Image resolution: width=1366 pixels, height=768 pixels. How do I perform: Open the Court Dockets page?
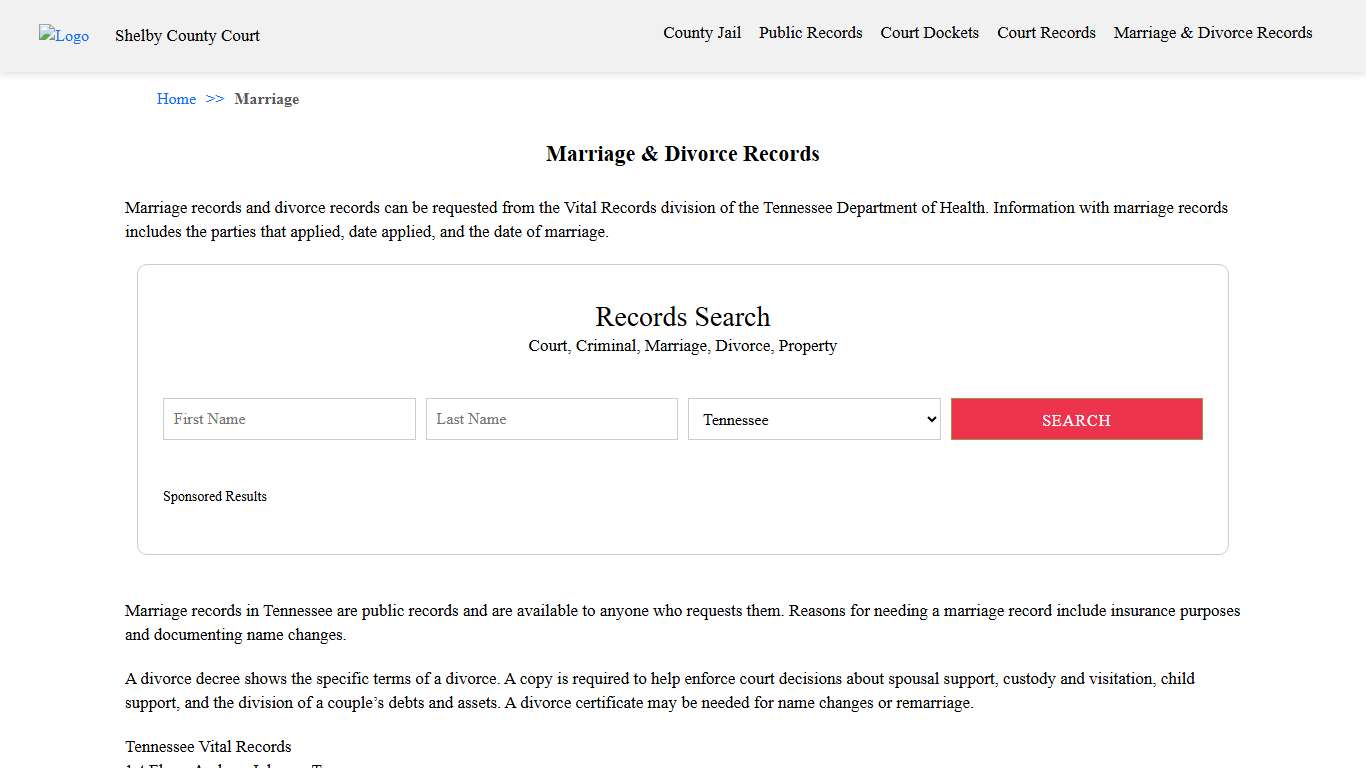click(929, 32)
